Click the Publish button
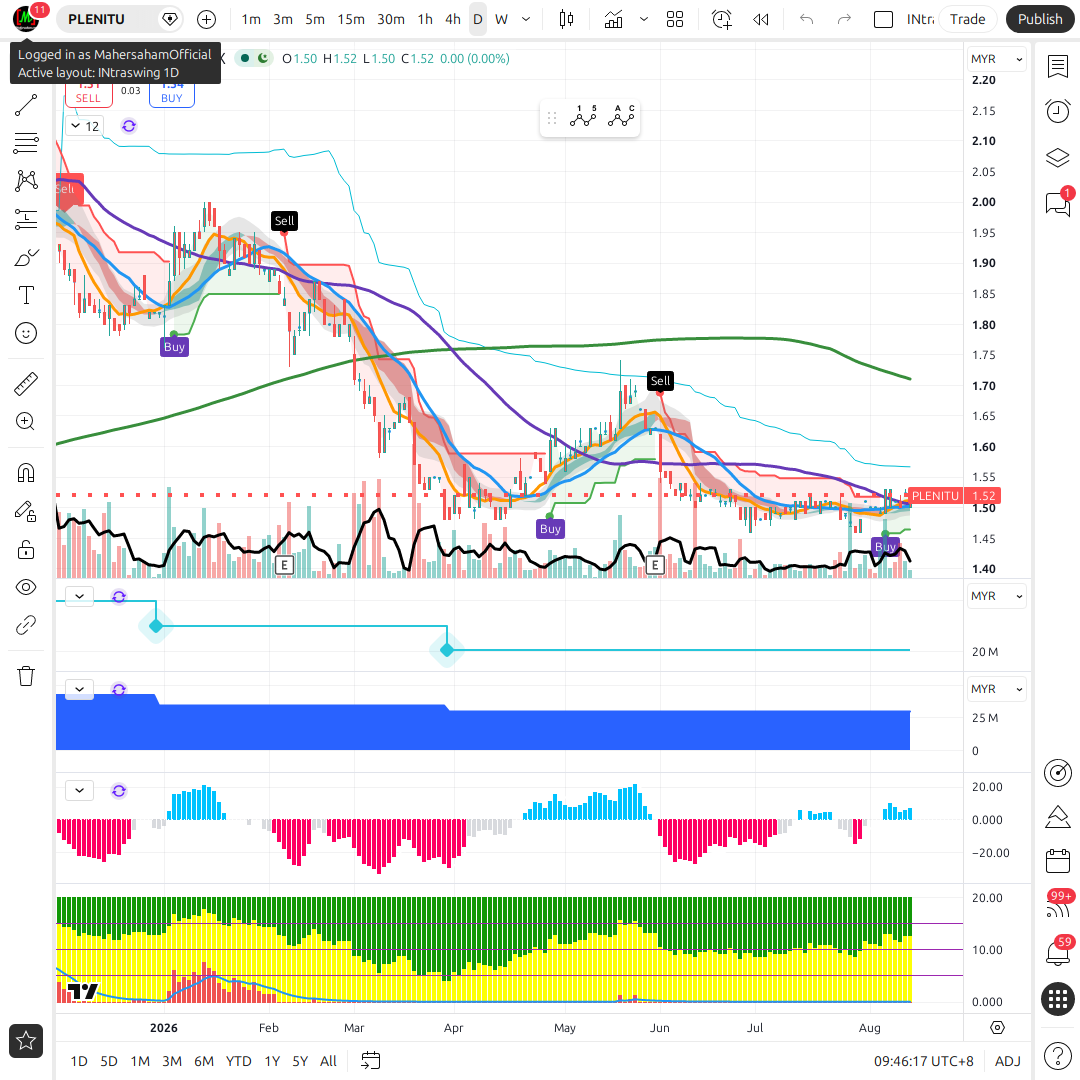1080x1080 pixels. click(x=1040, y=19)
